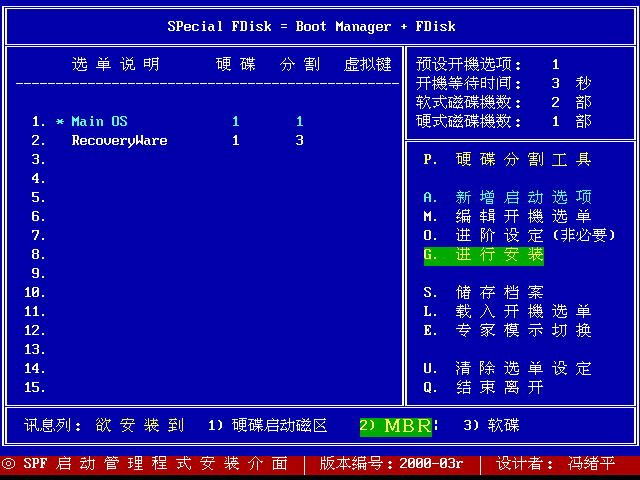
Task: Click the 虚拟键 column header
Action: (367, 64)
